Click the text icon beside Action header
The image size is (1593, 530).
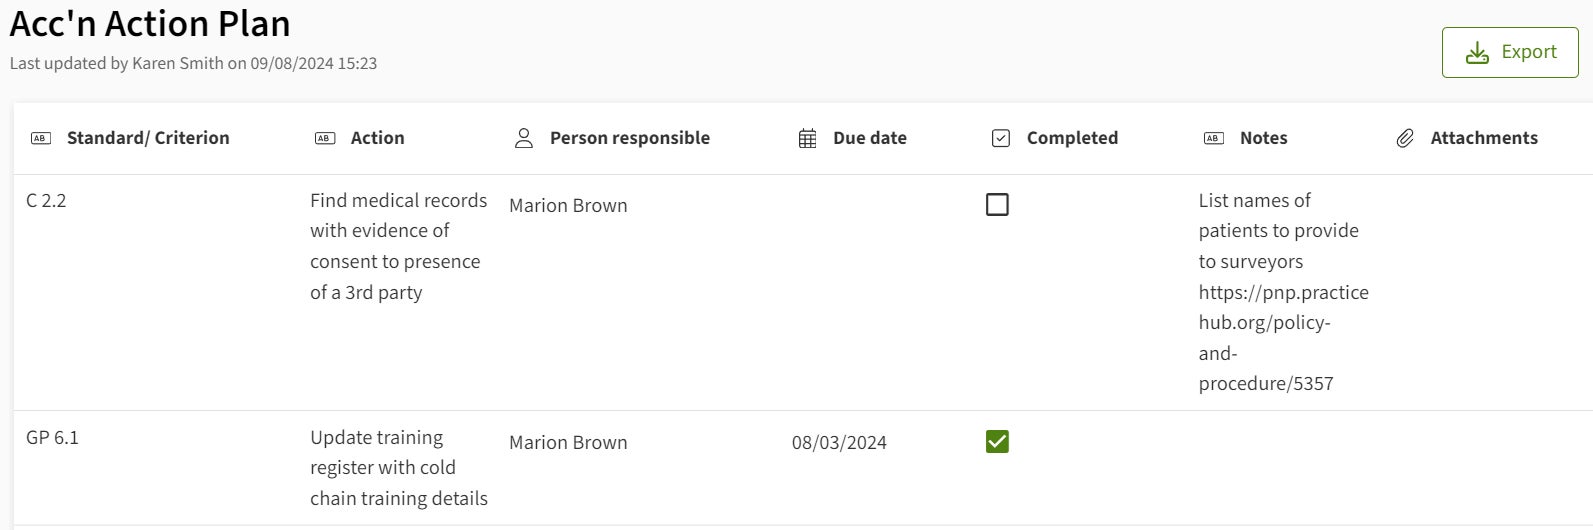pyautogui.click(x=325, y=138)
